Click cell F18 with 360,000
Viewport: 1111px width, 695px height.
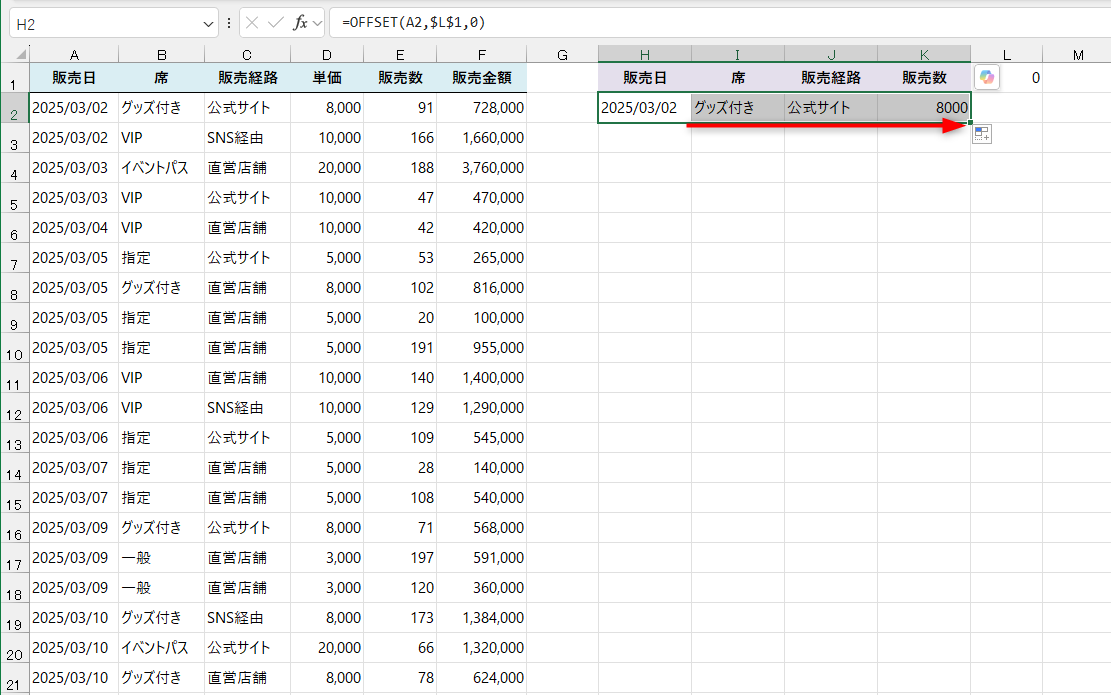click(x=482, y=588)
